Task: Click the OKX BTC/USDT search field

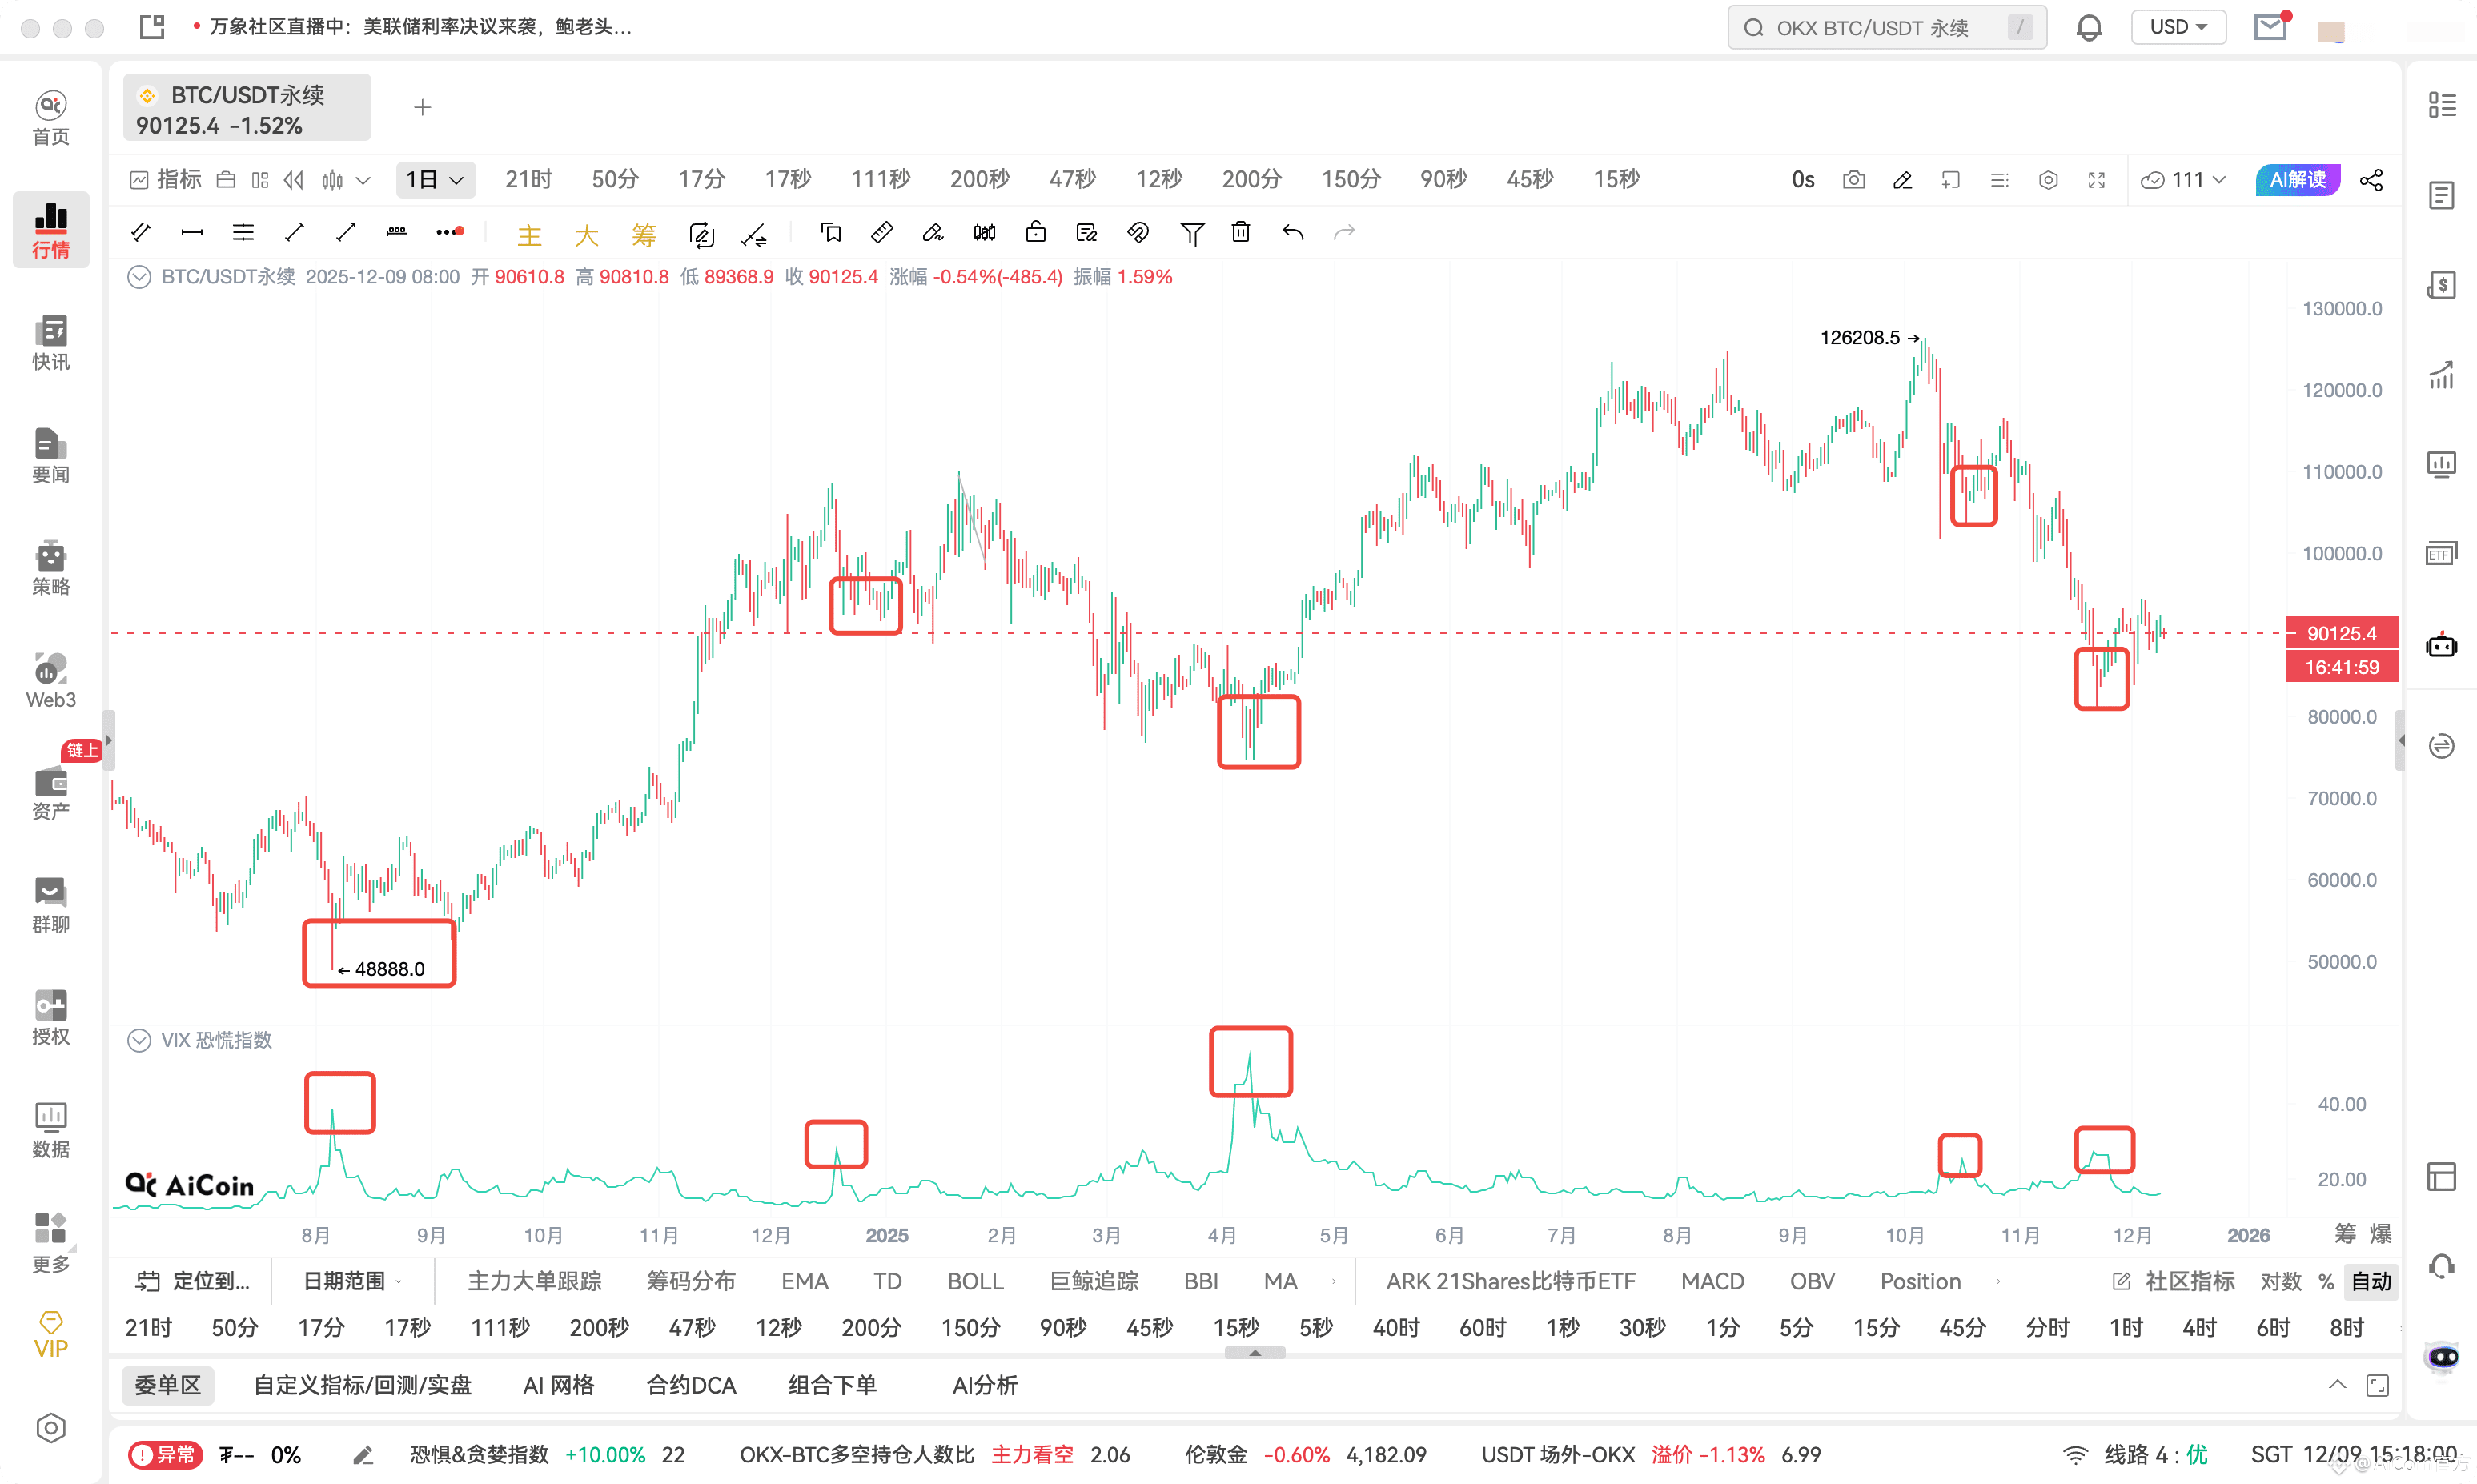Action: (1886, 27)
